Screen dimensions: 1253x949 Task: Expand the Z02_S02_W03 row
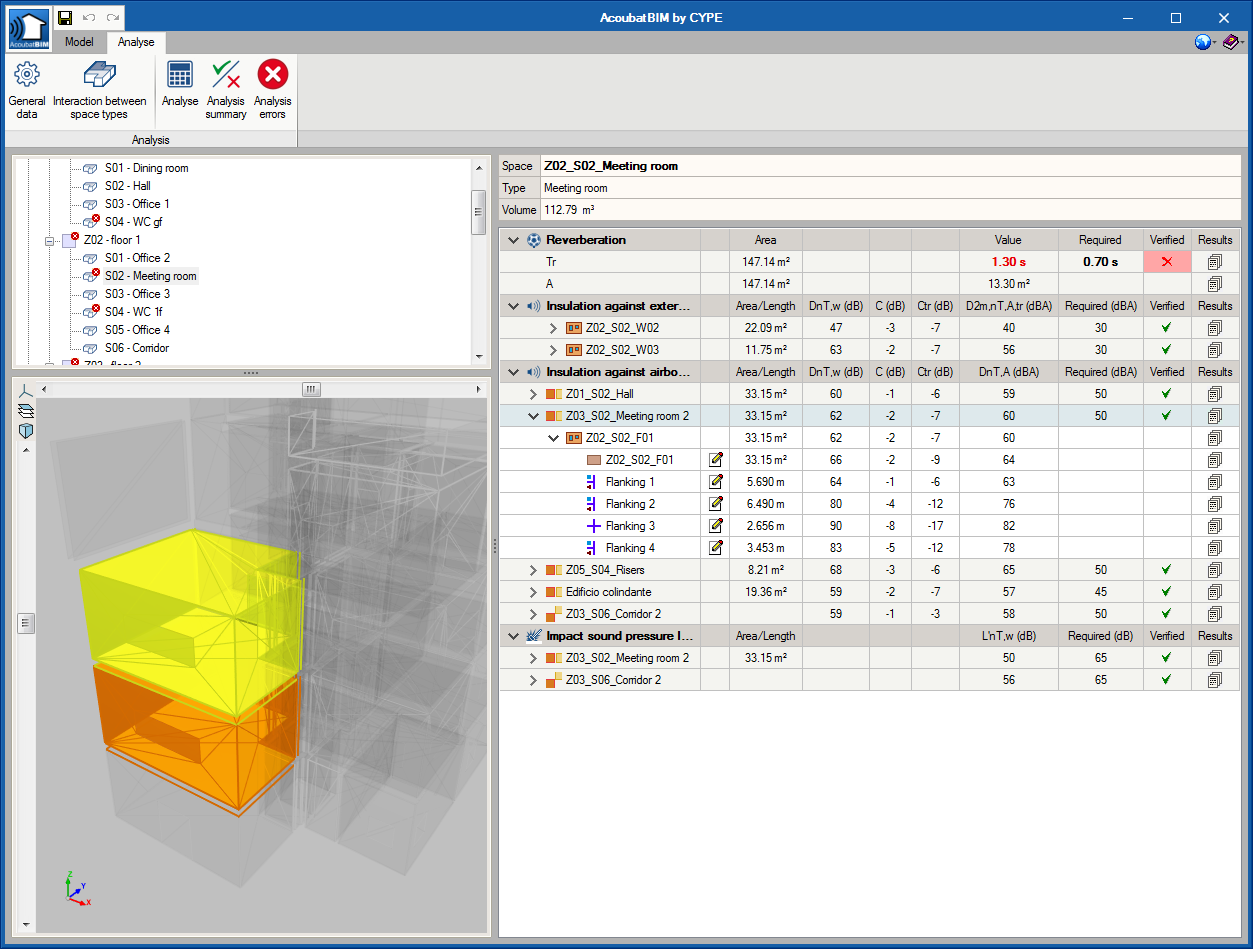click(x=553, y=350)
